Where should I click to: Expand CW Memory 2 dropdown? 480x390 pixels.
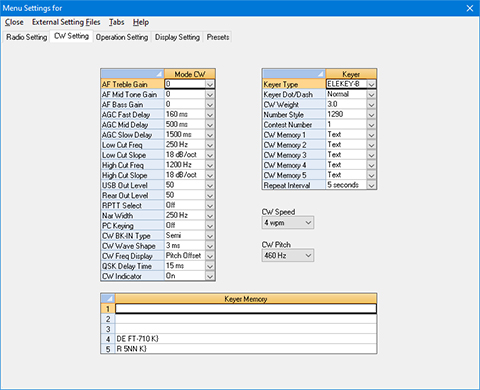371,145
